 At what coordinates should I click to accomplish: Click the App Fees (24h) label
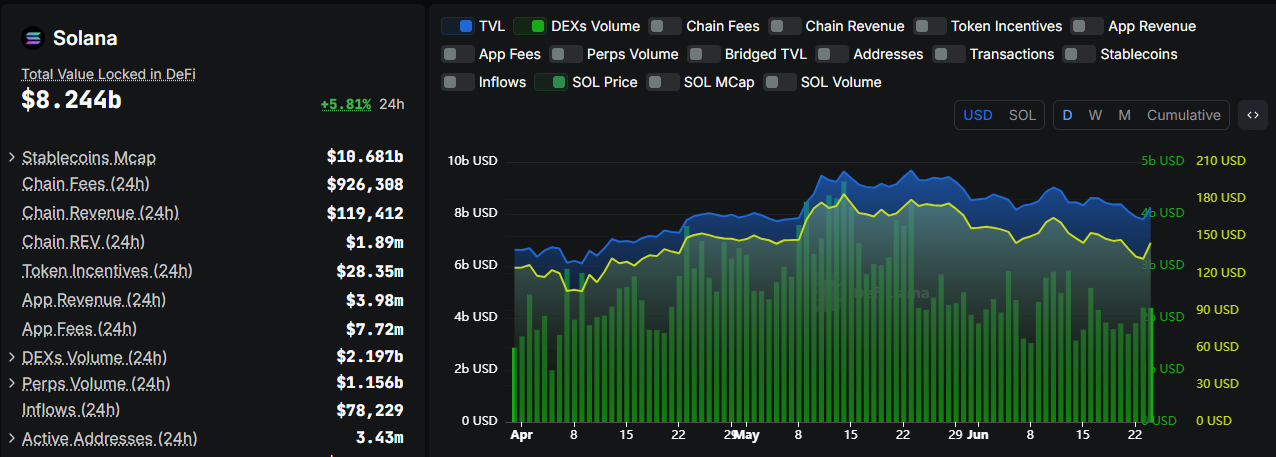click(x=79, y=328)
